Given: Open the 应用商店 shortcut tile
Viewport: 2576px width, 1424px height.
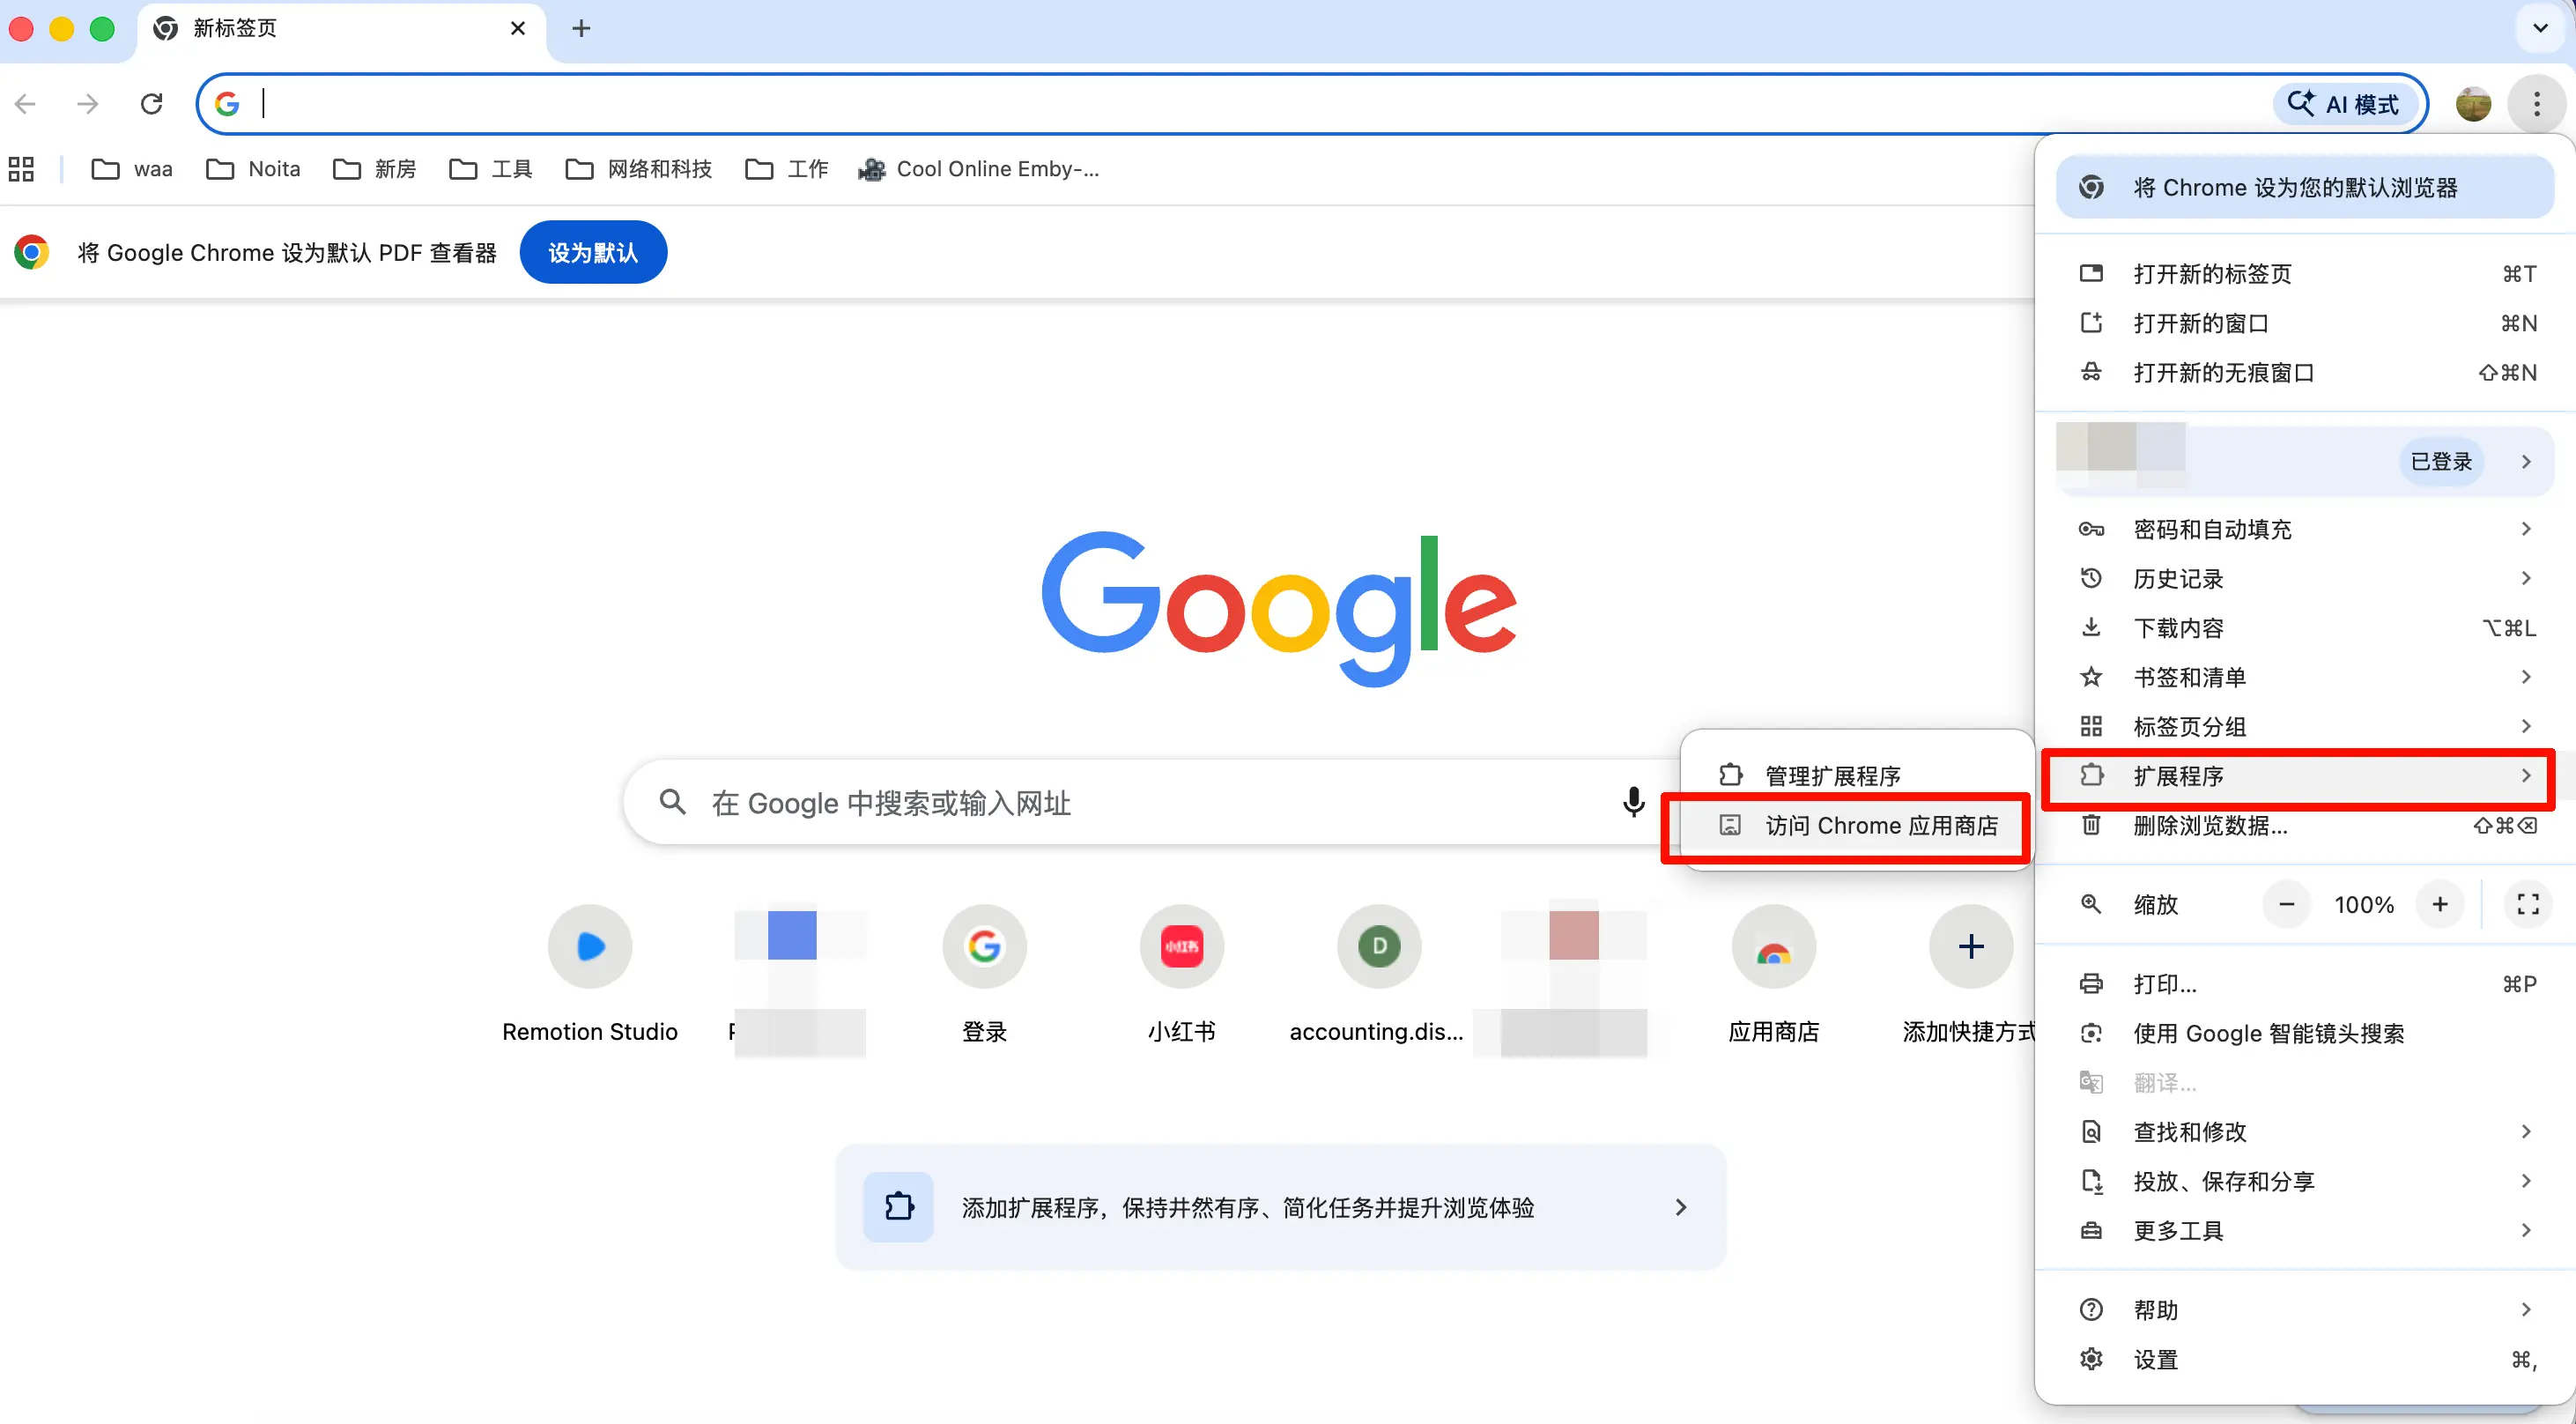Looking at the screenshot, I should click(1773, 946).
